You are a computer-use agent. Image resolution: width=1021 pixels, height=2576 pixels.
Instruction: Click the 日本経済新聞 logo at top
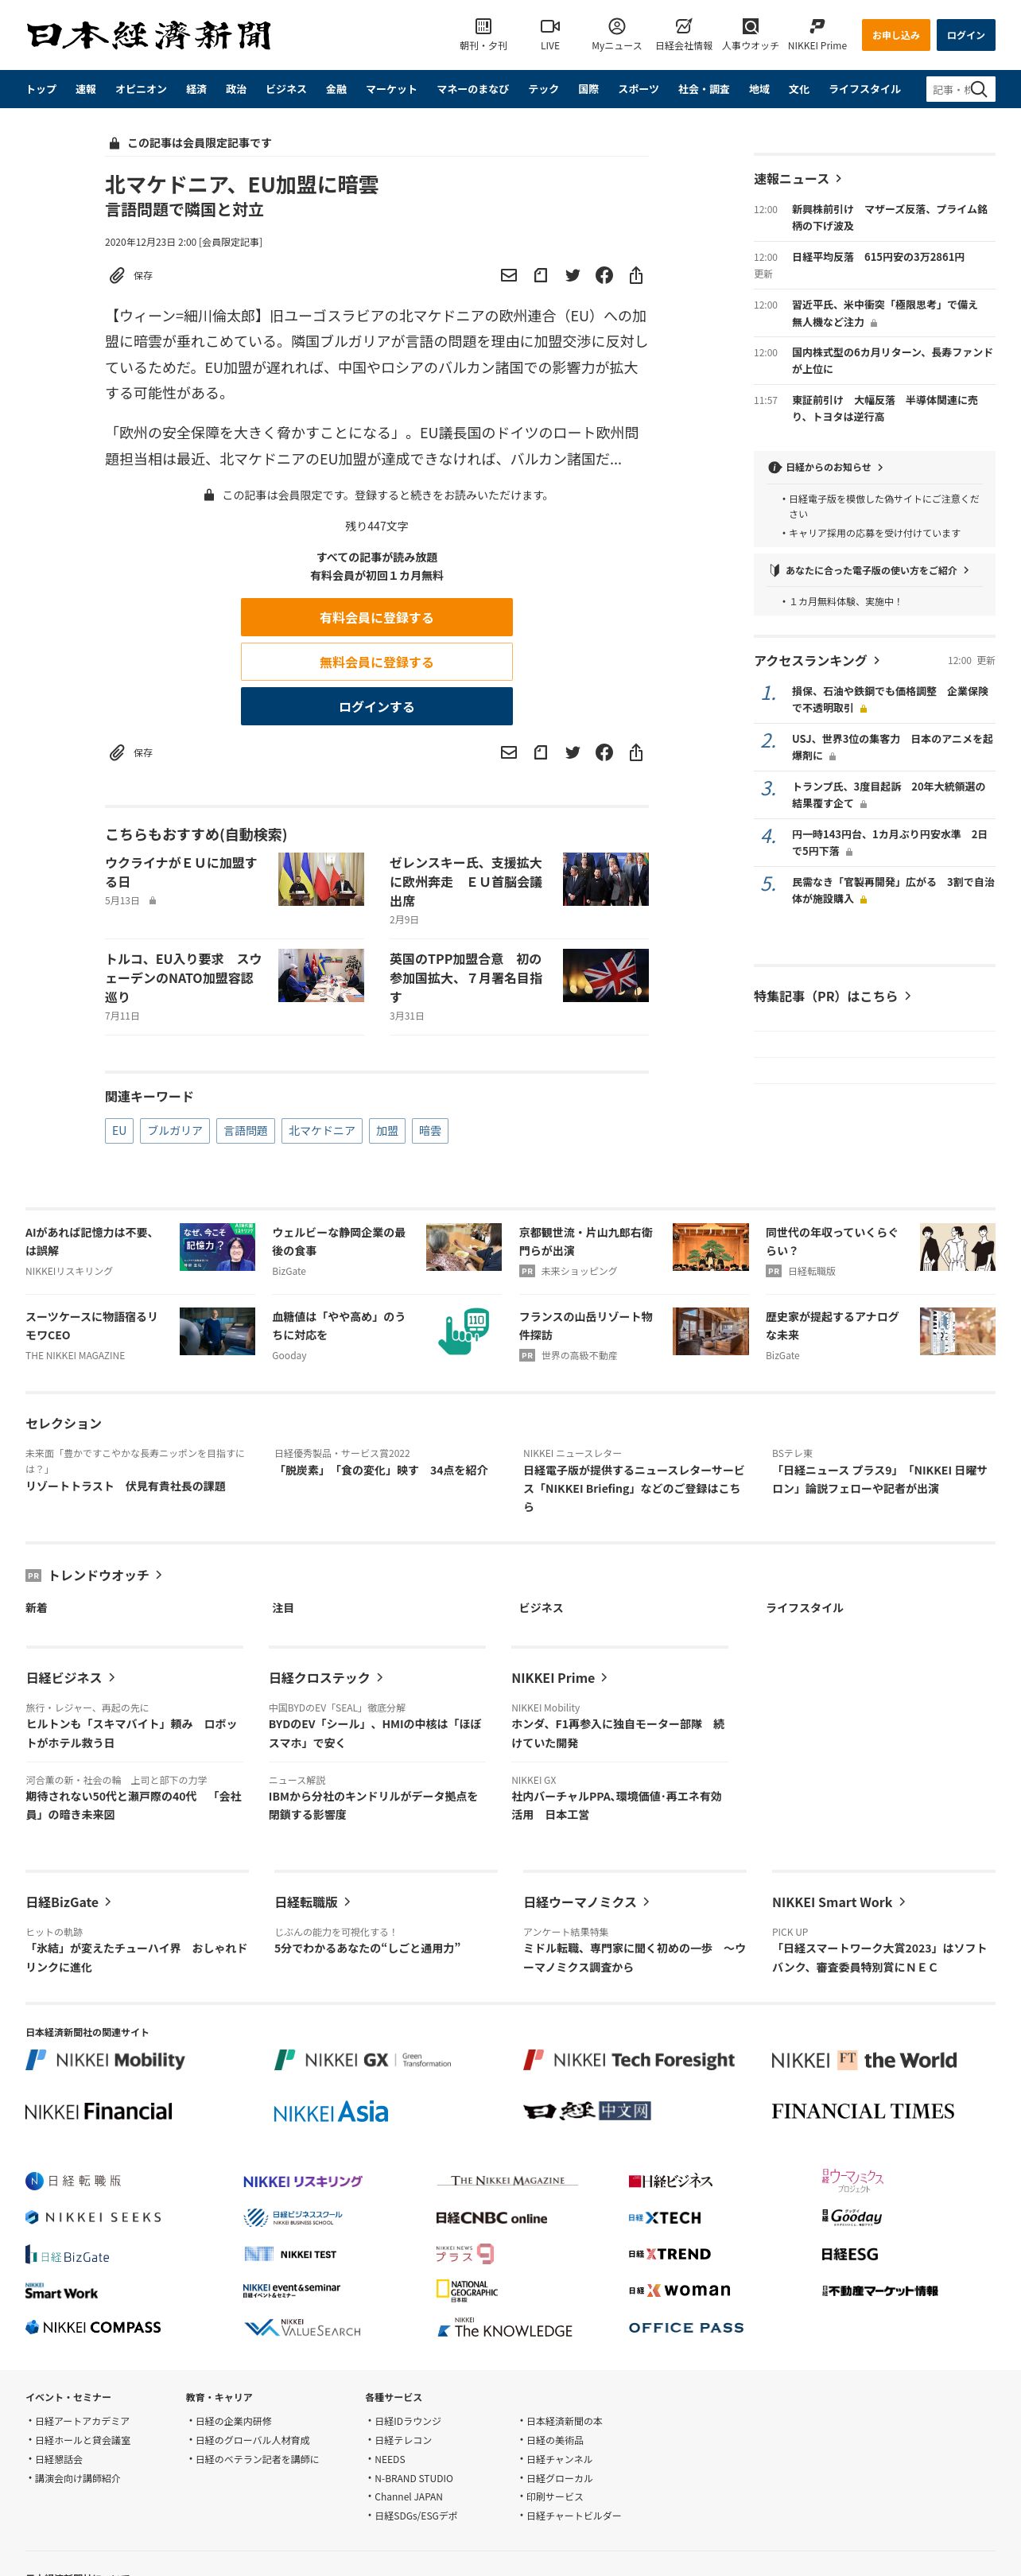click(x=149, y=35)
